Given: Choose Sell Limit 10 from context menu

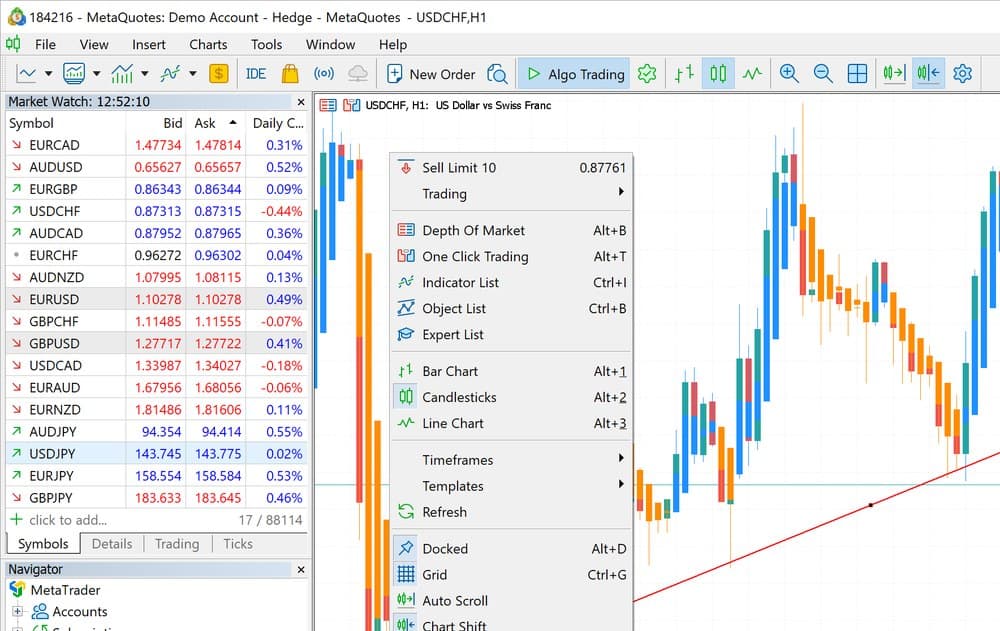Looking at the screenshot, I should pos(511,168).
